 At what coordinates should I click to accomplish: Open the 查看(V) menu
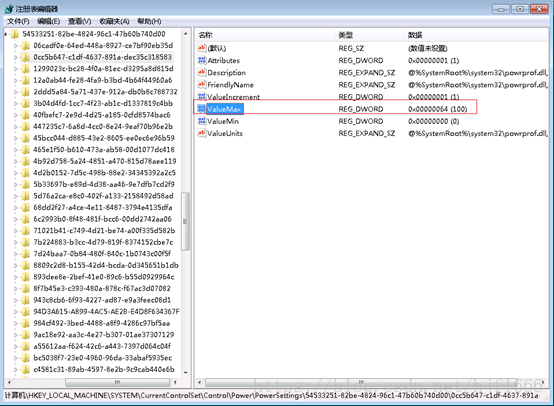click(x=79, y=22)
